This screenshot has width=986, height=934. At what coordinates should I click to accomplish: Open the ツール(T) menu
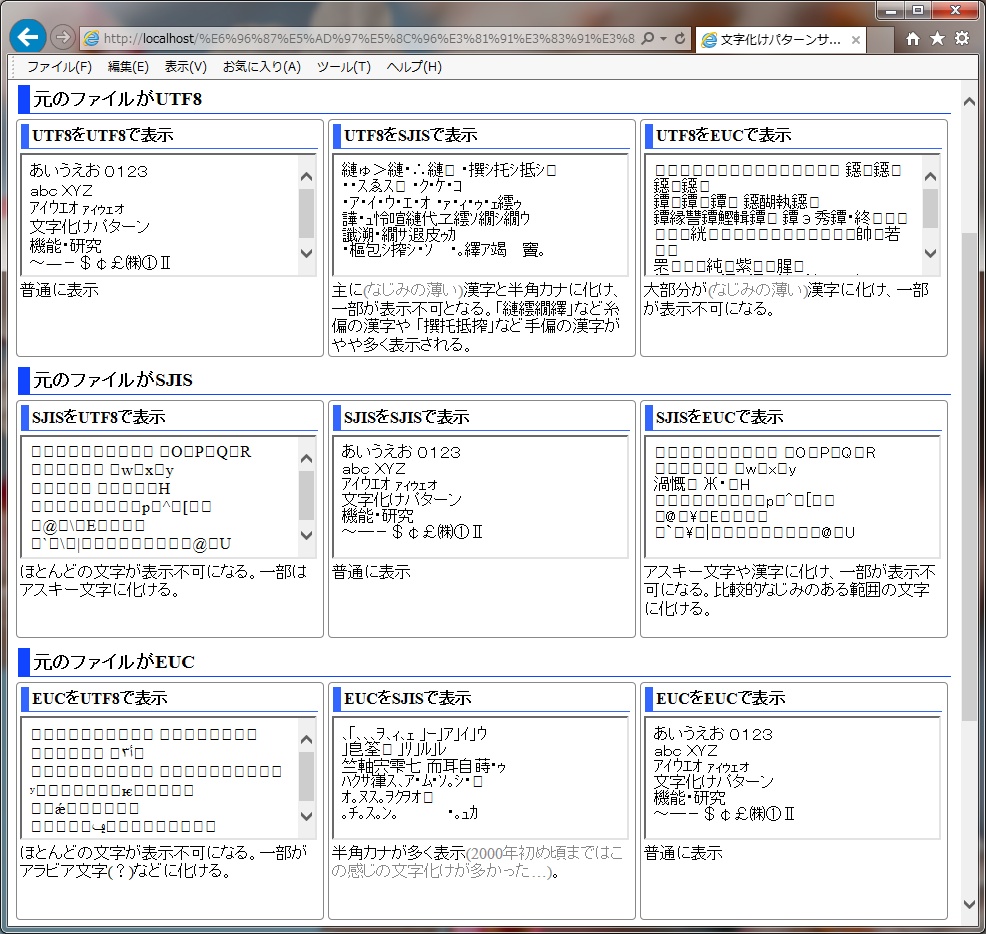tap(343, 67)
